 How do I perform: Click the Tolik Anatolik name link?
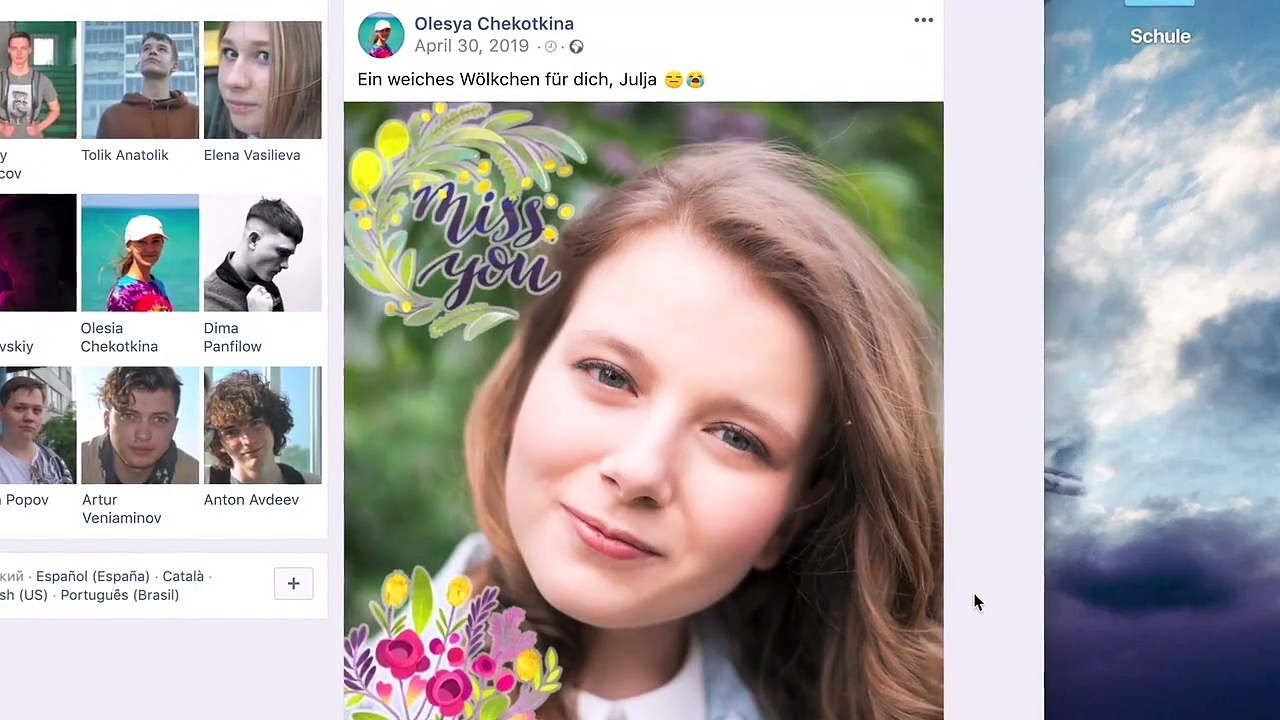click(125, 155)
